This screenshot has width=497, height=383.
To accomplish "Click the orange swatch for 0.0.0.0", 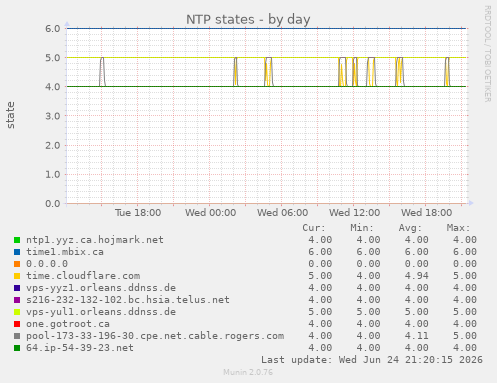I will tap(17, 264).
